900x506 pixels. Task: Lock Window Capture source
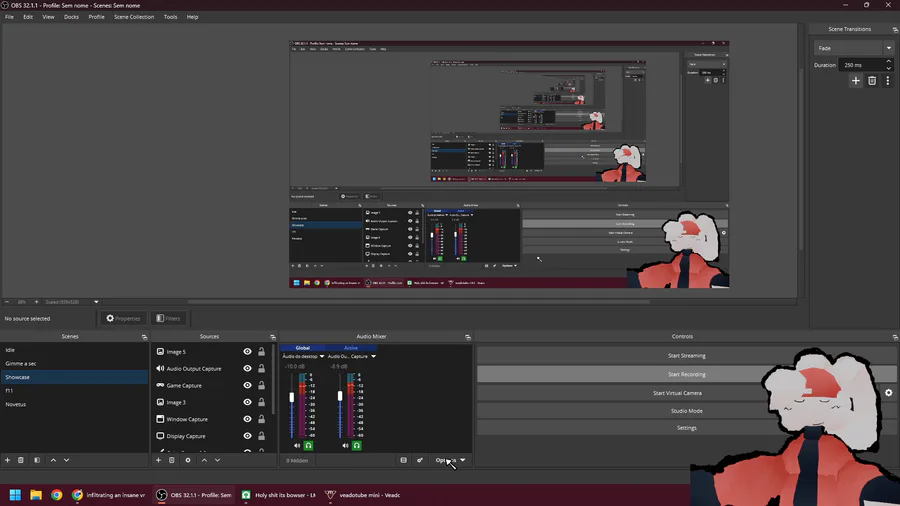[261, 419]
